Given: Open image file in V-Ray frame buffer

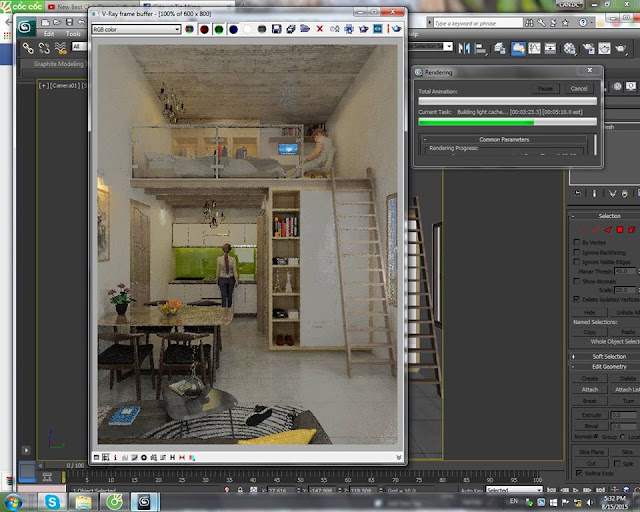Looking at the screenshot, I should coord(305,29).
